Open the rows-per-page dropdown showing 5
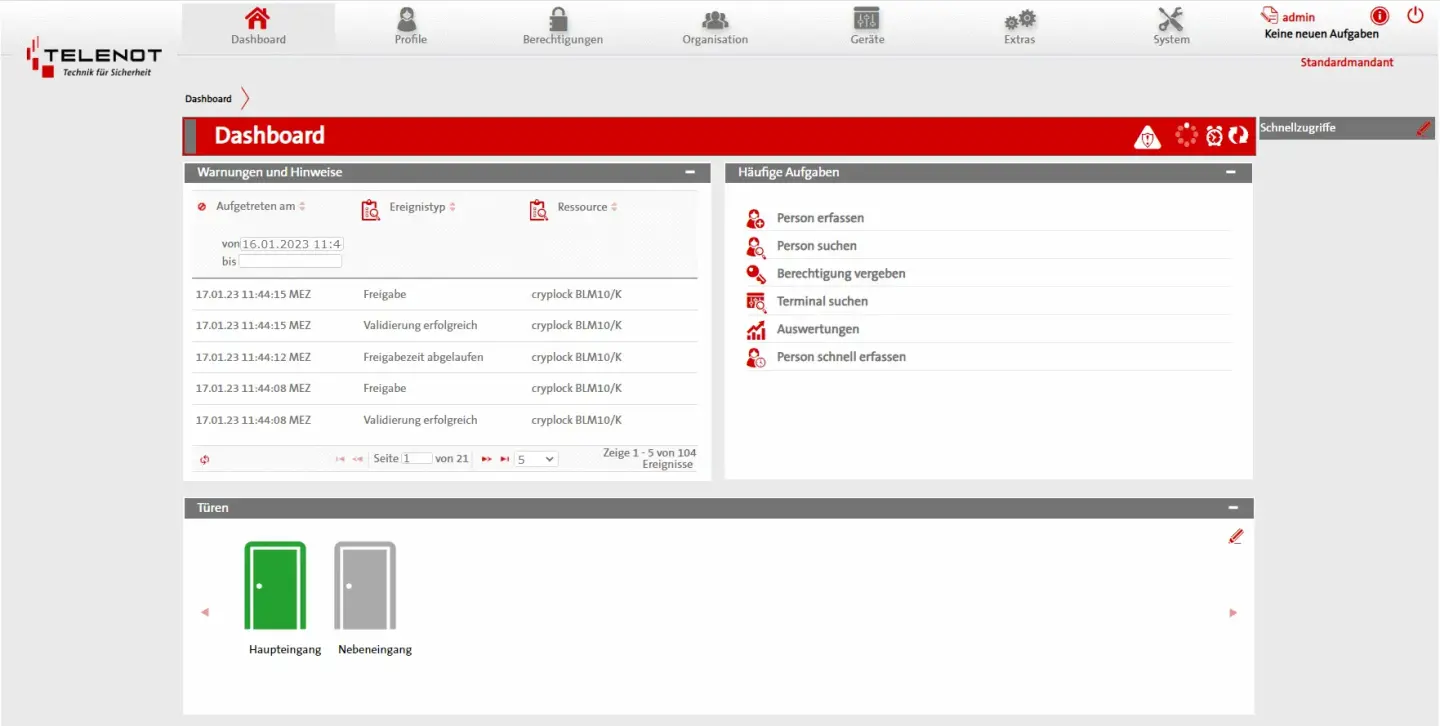Image resolution: width=1440 pixels, height=726 pixels. click(536, 459)
